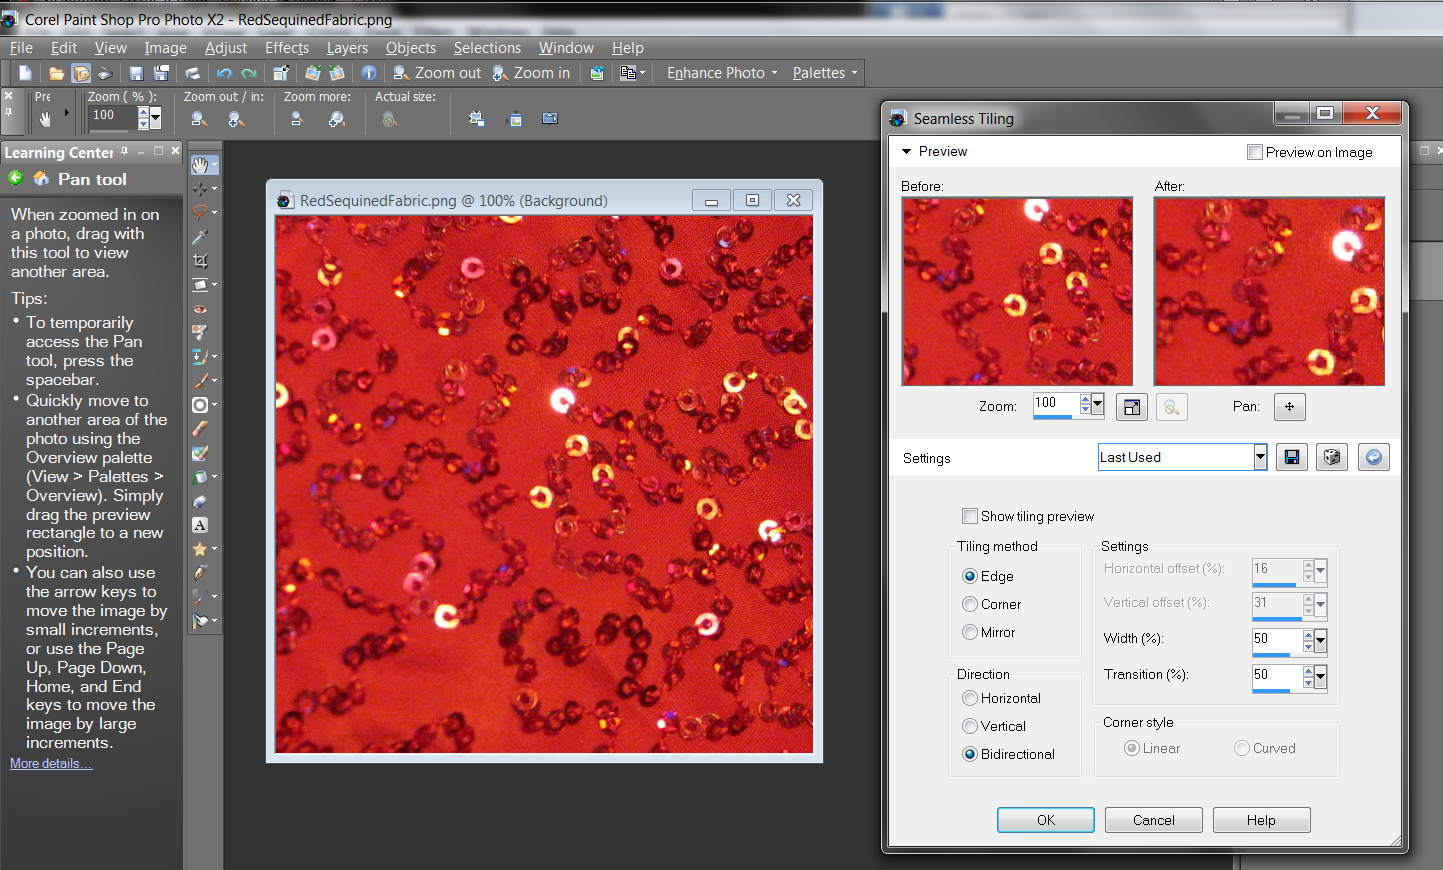Image resolution: width=1443 pixels, height=870 pixels.
Task: Save preset with the floppy disk icon
Action: pos(1291,457)
